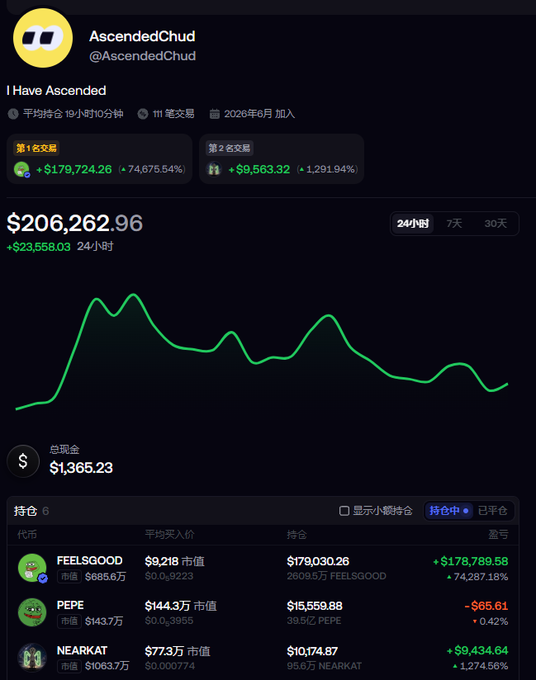Image resolution: width=536 pixels, height=680 pixels.
Task: Switch chart to the 7天 tab
Action: point(454,223)
